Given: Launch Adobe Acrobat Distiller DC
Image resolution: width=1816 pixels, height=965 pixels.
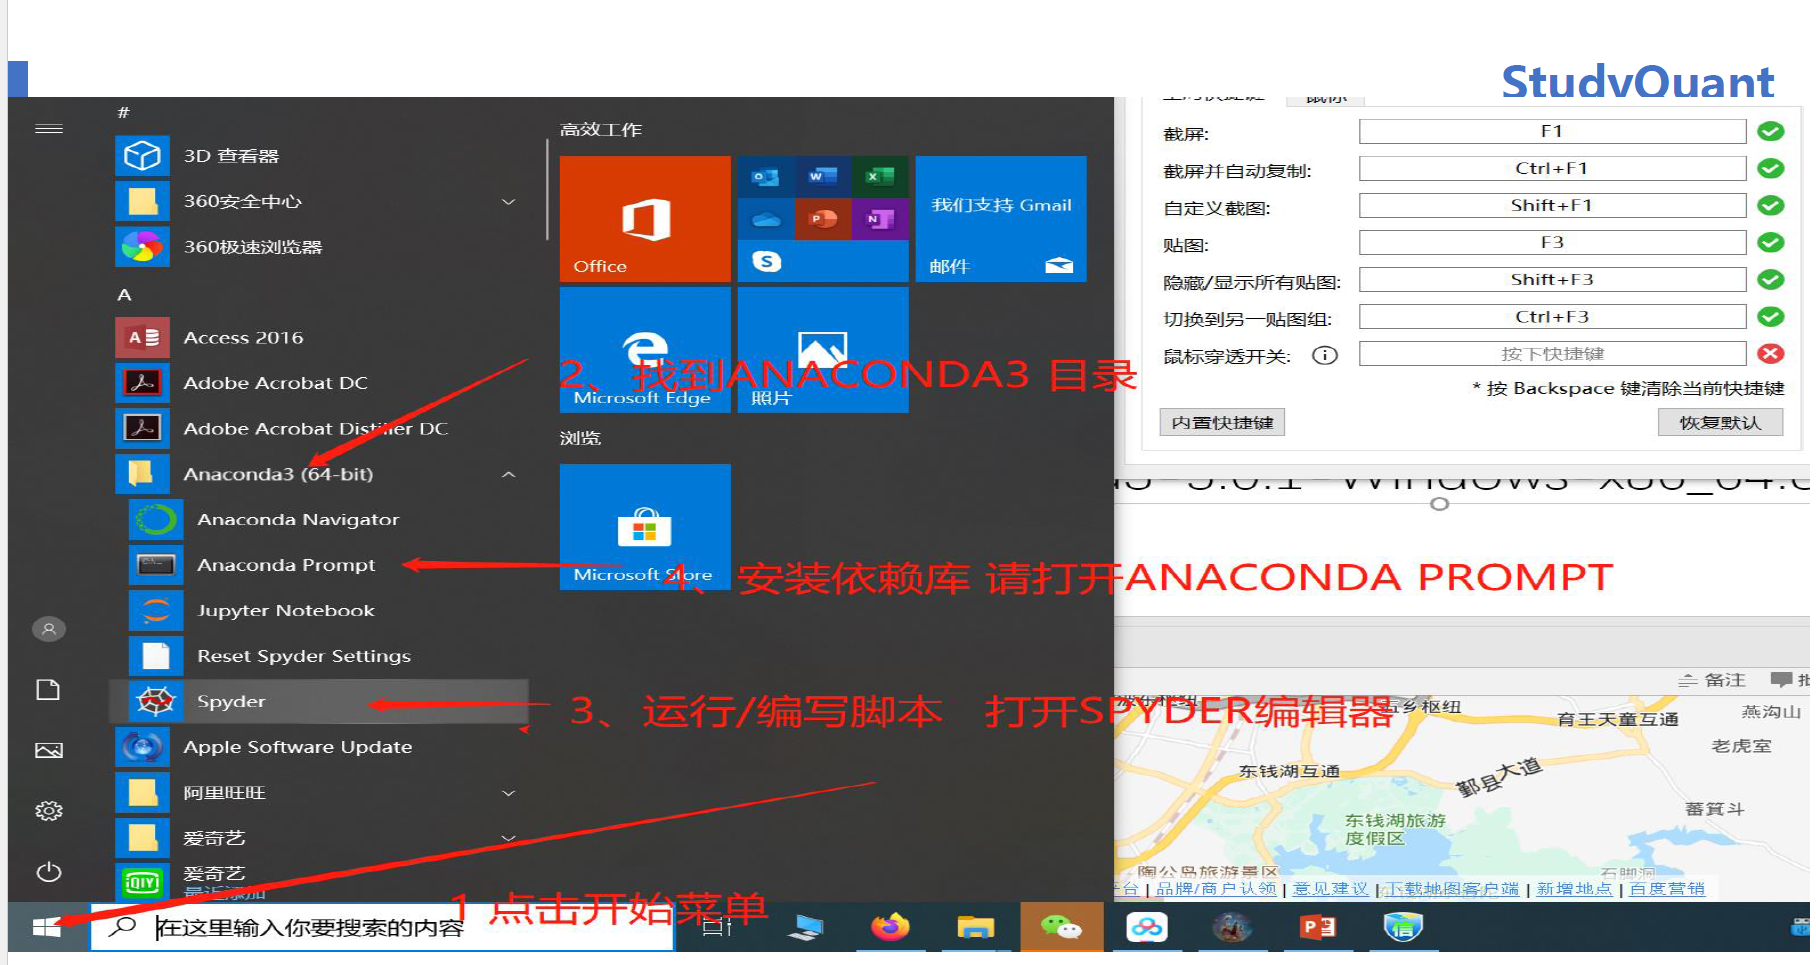Looking at the screenshot, I should (320, 429).
